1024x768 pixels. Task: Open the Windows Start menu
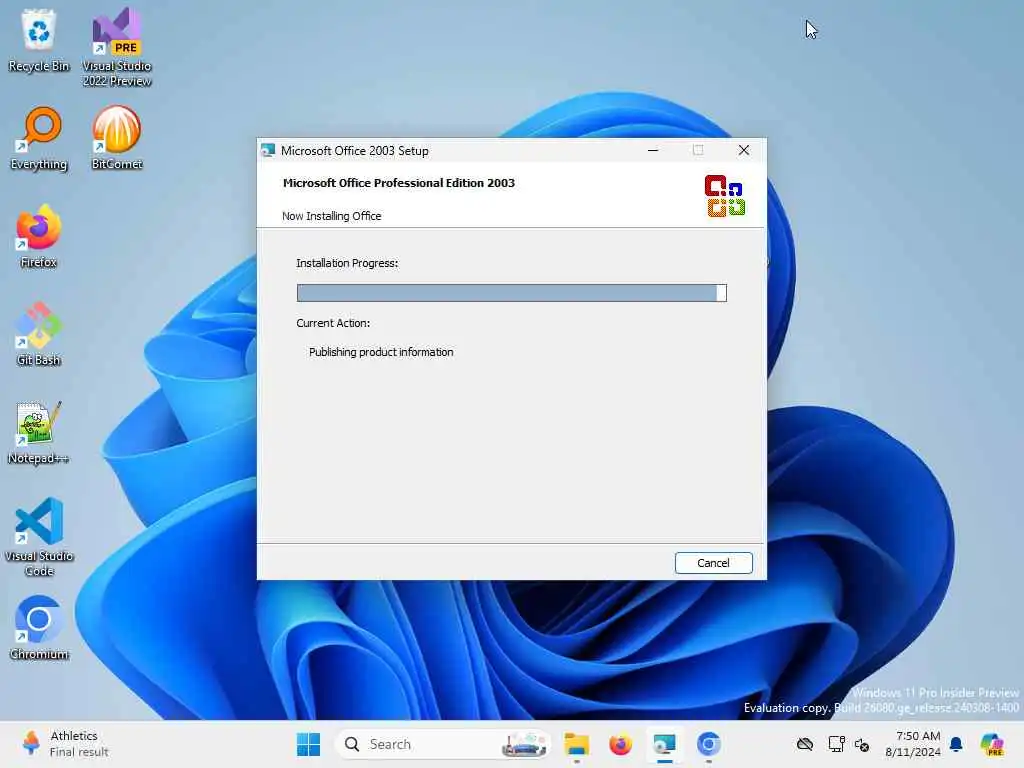pyautogui.click(x=308, y=744)
